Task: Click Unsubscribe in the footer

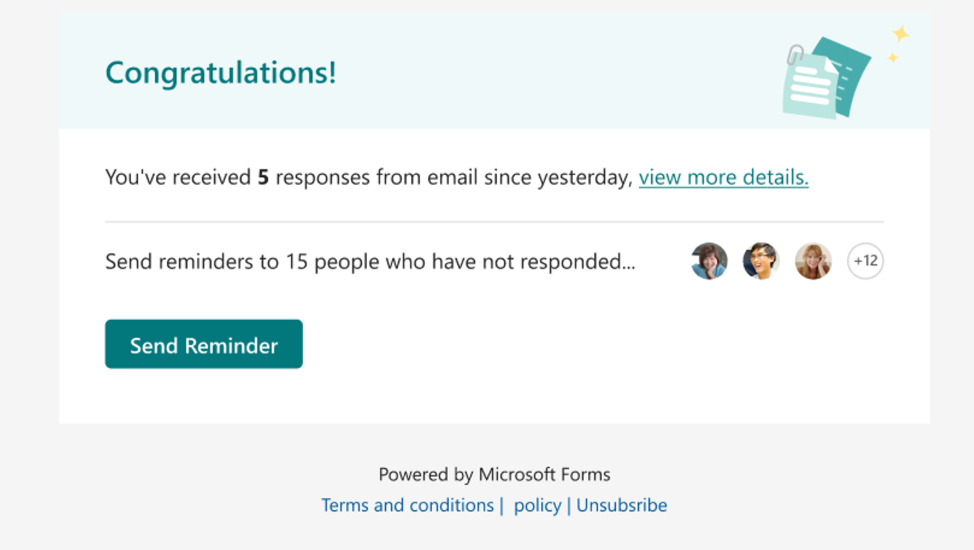Action: click(x=621, y=505)
